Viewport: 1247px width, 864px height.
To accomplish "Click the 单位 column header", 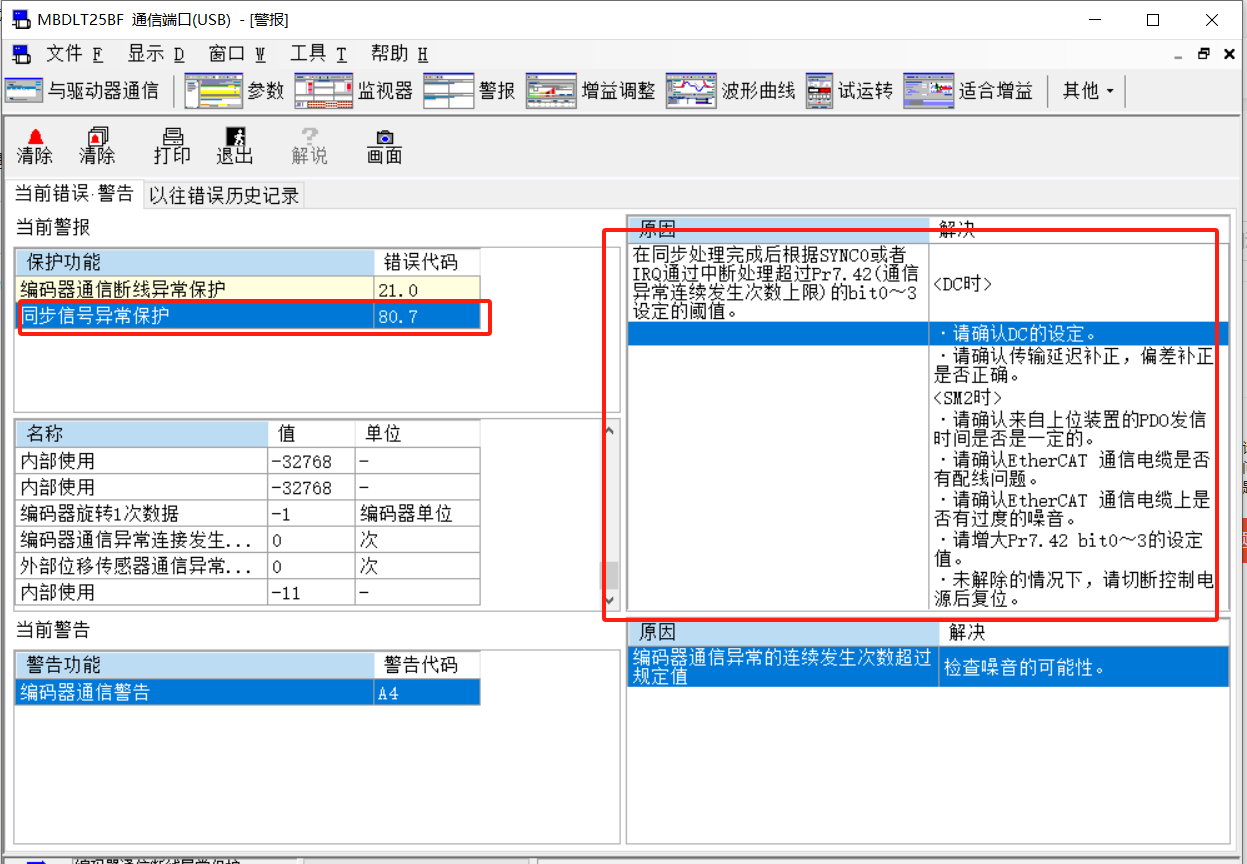I will (418, 434).
